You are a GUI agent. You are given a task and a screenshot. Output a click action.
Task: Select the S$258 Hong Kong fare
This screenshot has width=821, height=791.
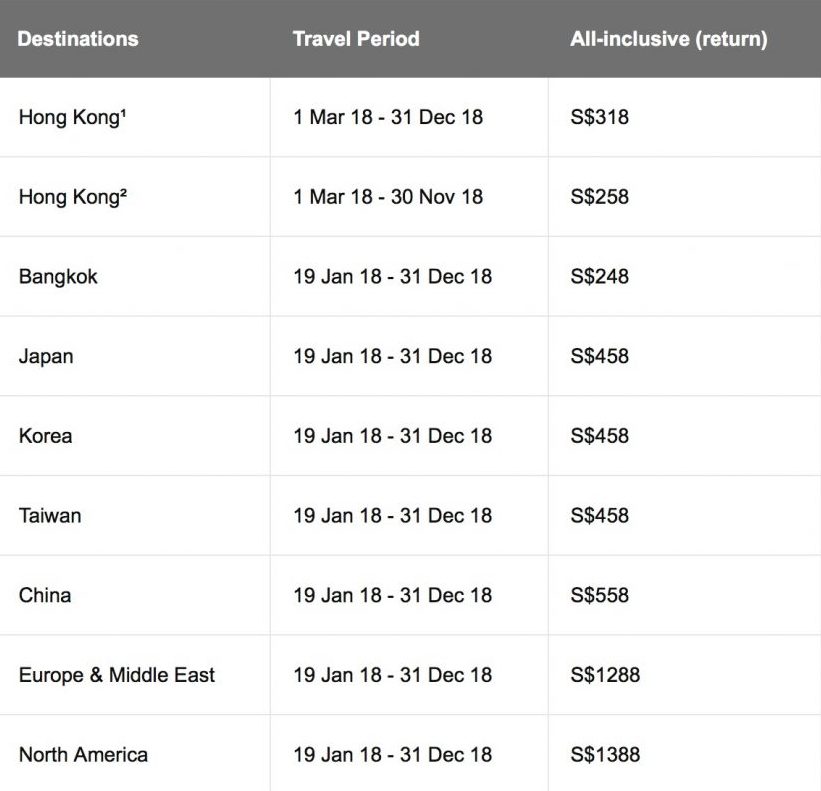coord(600,197)
